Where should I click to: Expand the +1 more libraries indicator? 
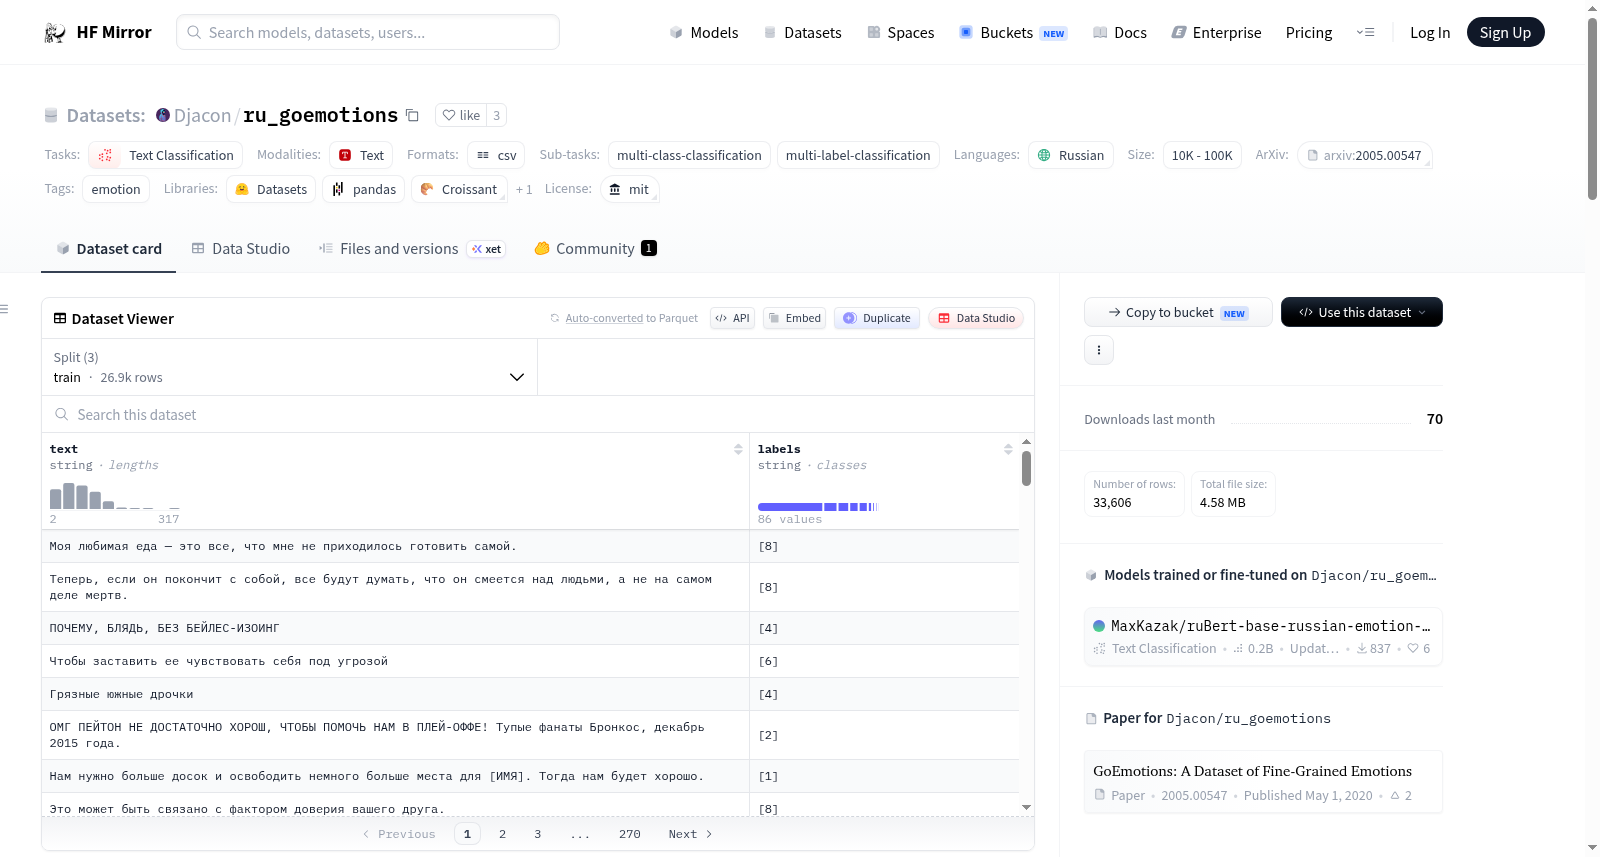point(524,189)
